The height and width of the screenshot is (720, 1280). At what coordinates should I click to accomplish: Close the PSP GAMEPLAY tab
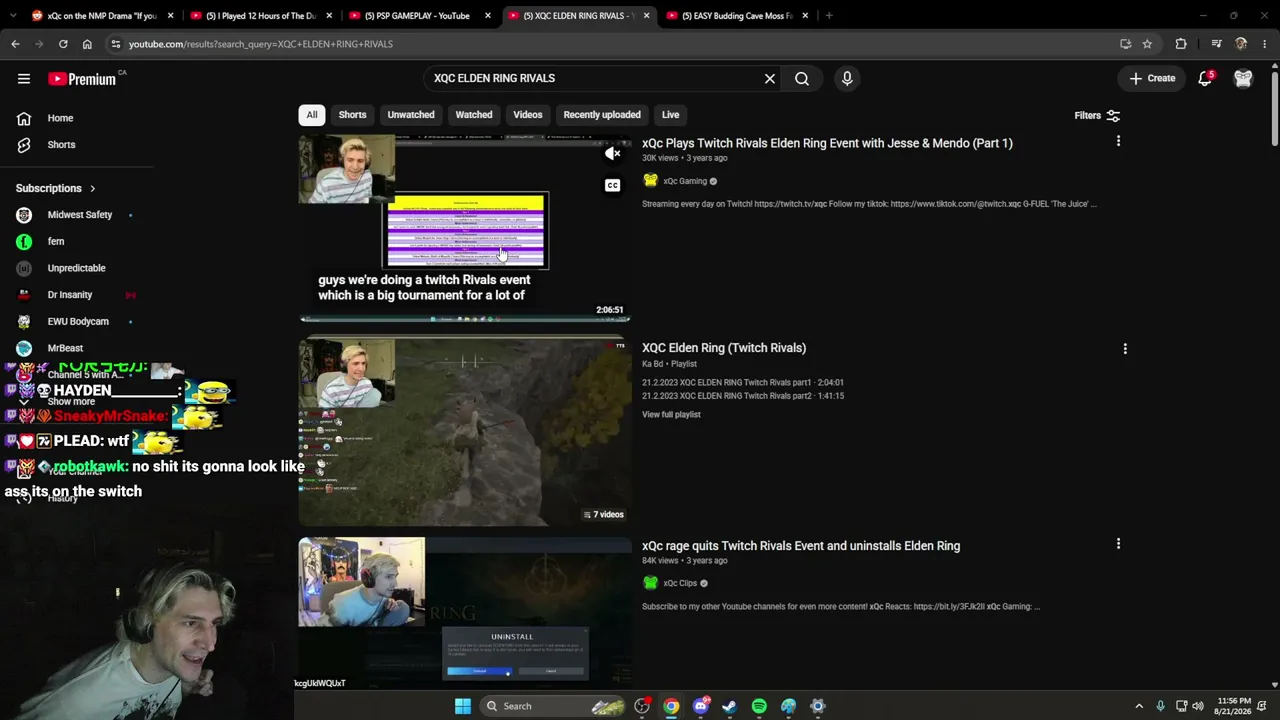[x=487, y=16]
